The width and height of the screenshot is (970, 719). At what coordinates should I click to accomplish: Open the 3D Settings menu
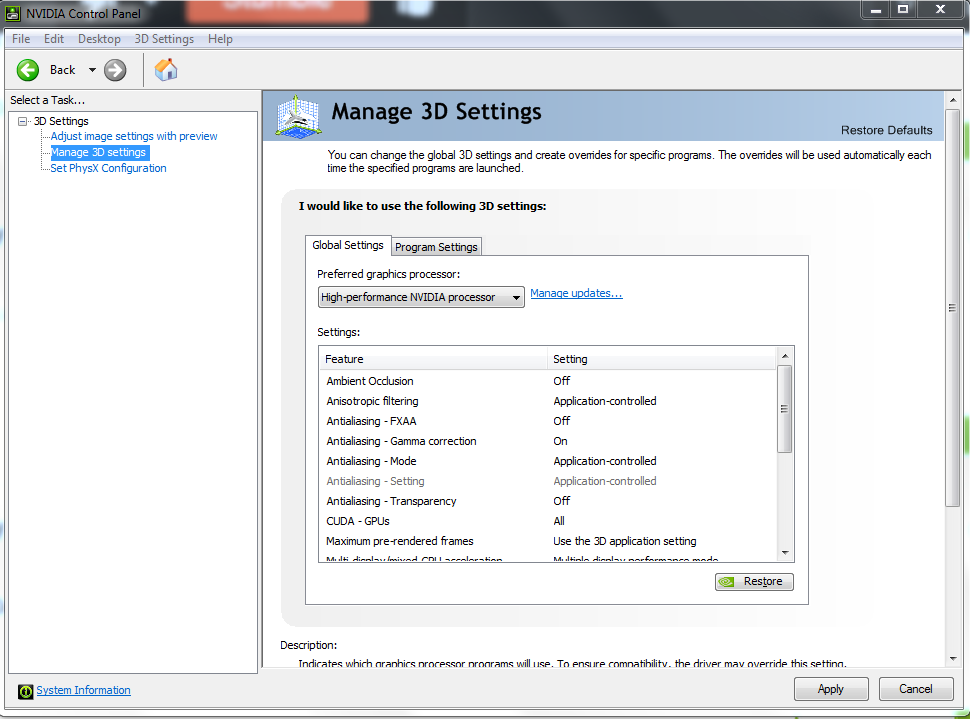[x=164, y=39]
